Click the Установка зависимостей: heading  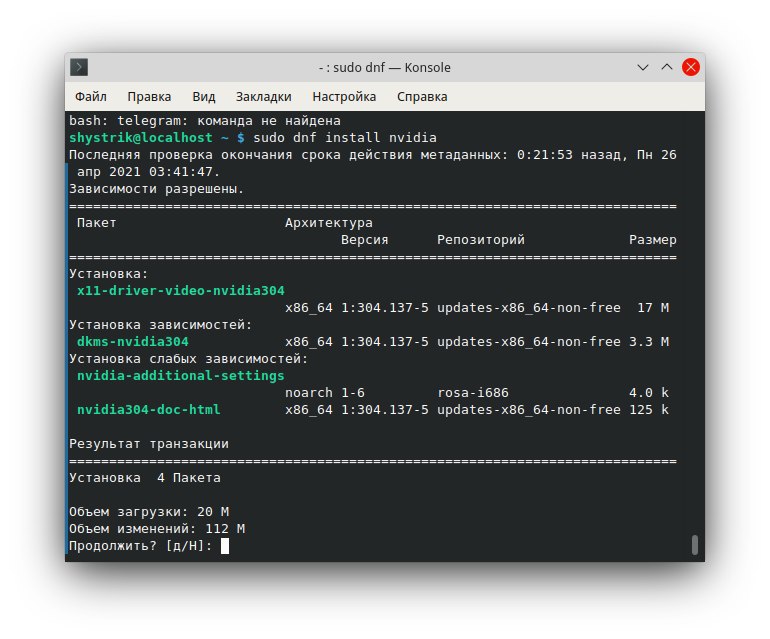coord(161,325)
